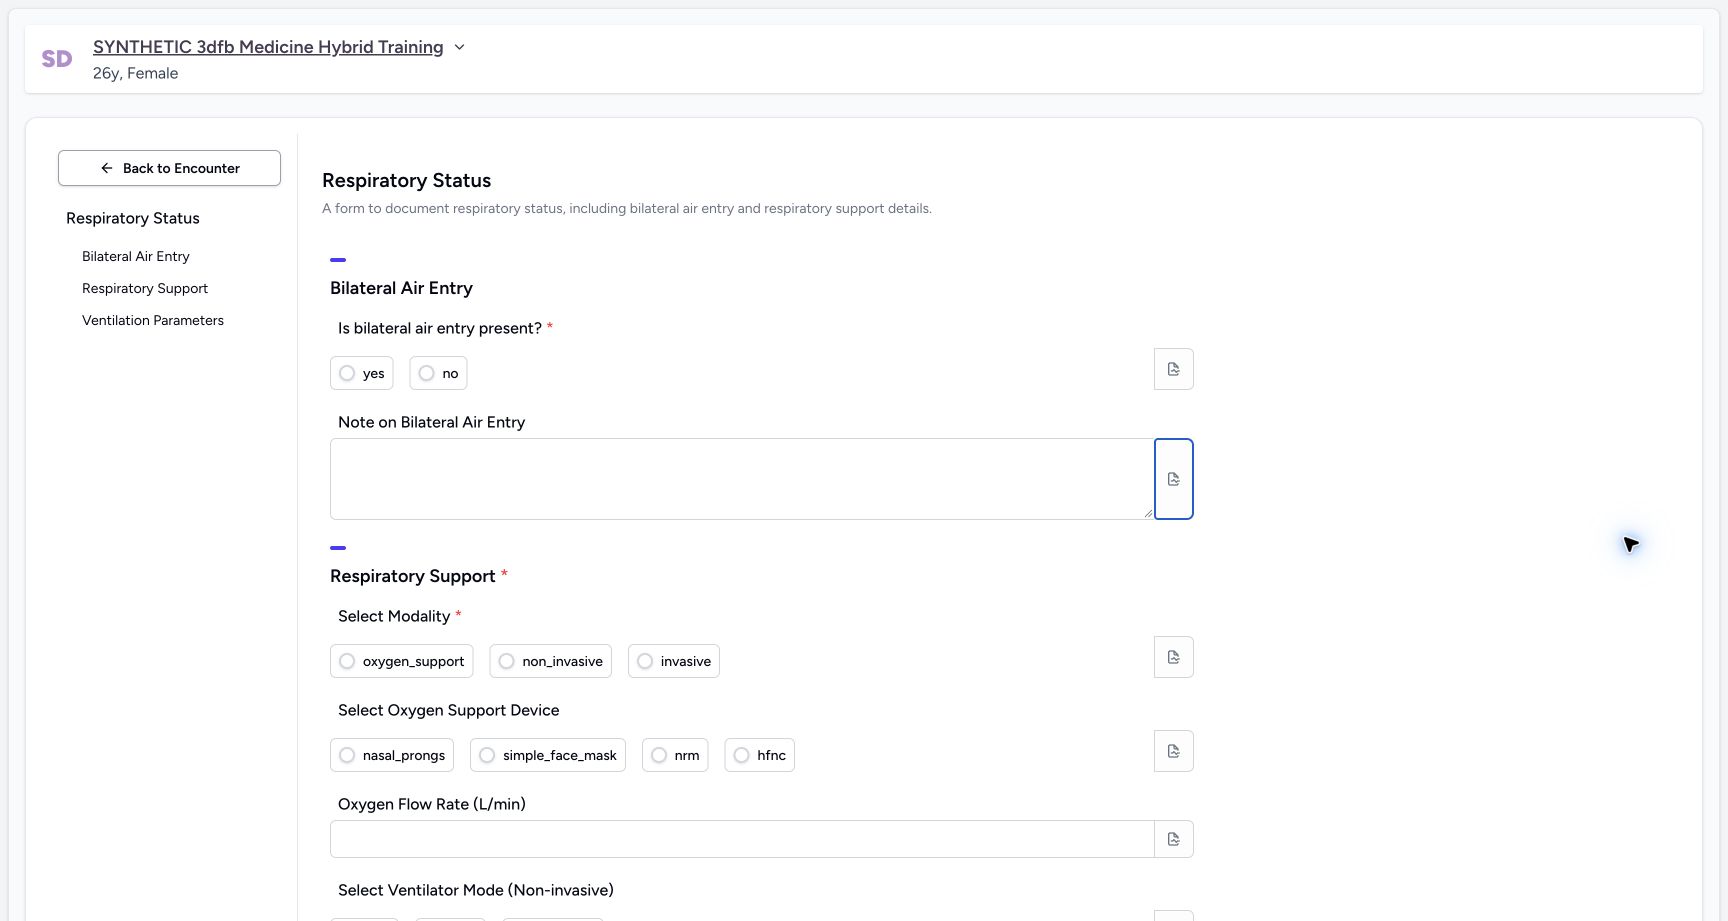Select hfnc oxygen device
Image resolution: width=1728 pixels, height=921 pixels.
point(760,755)
